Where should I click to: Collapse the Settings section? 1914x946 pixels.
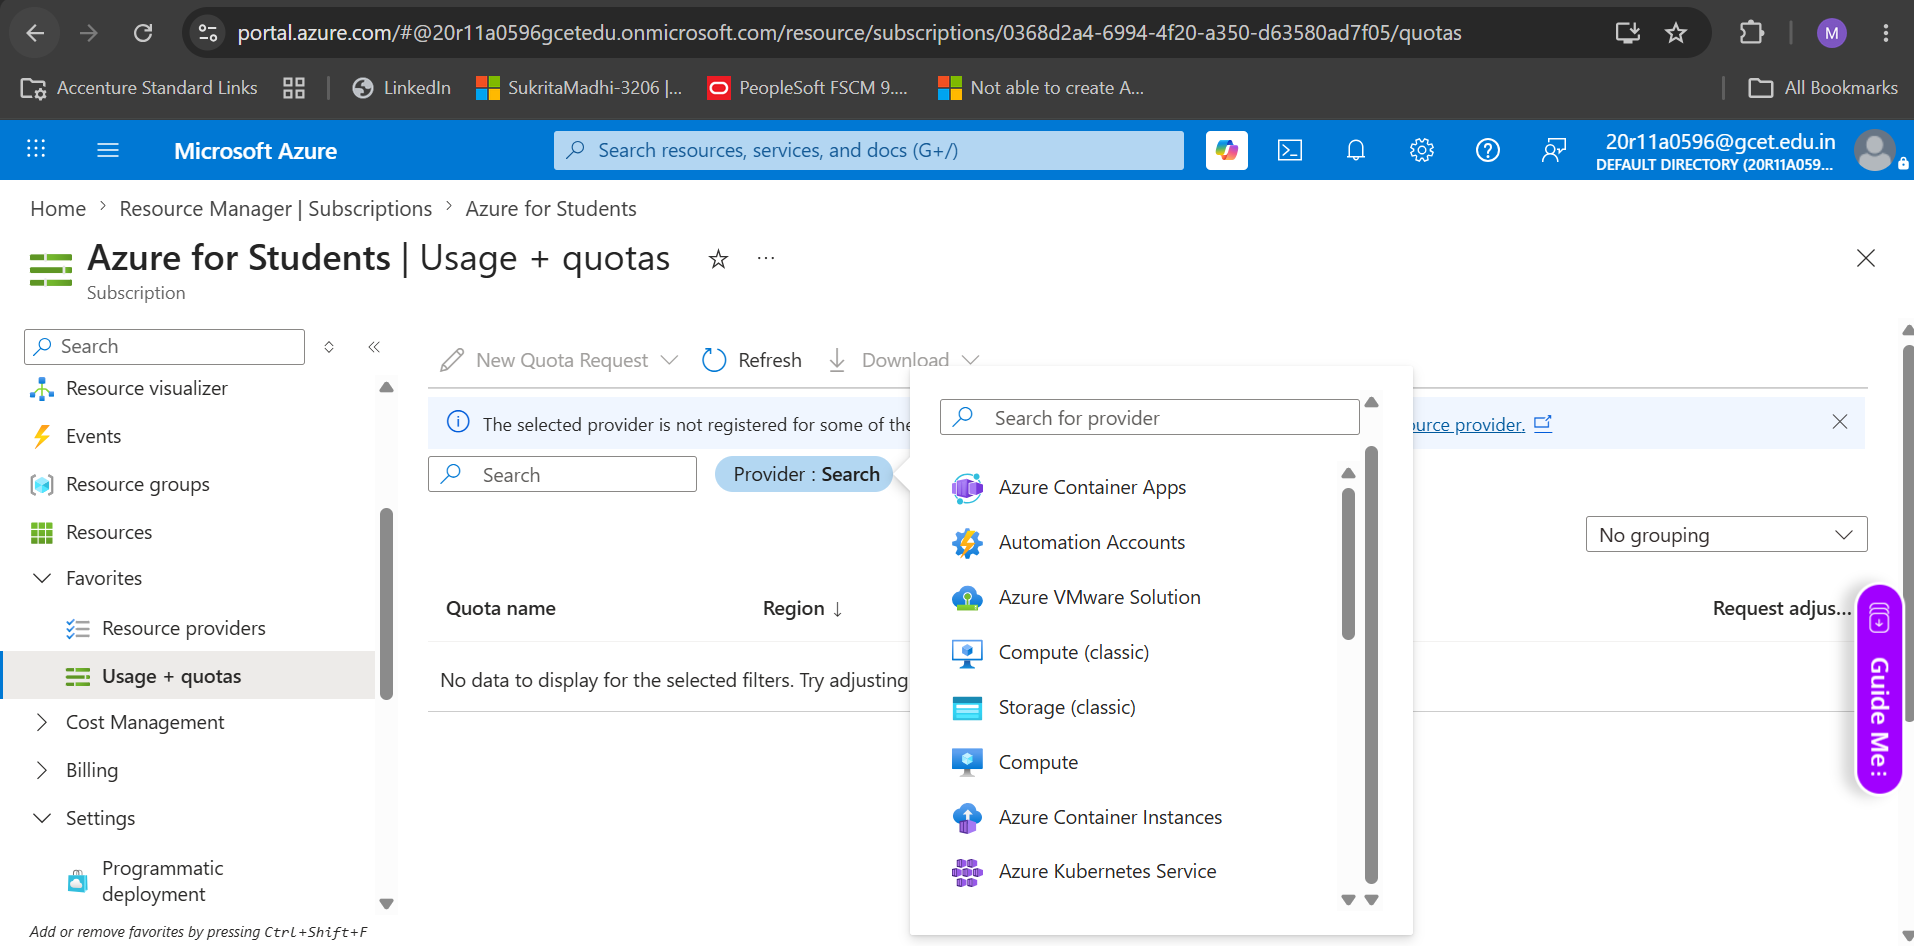tap(42, 818)
